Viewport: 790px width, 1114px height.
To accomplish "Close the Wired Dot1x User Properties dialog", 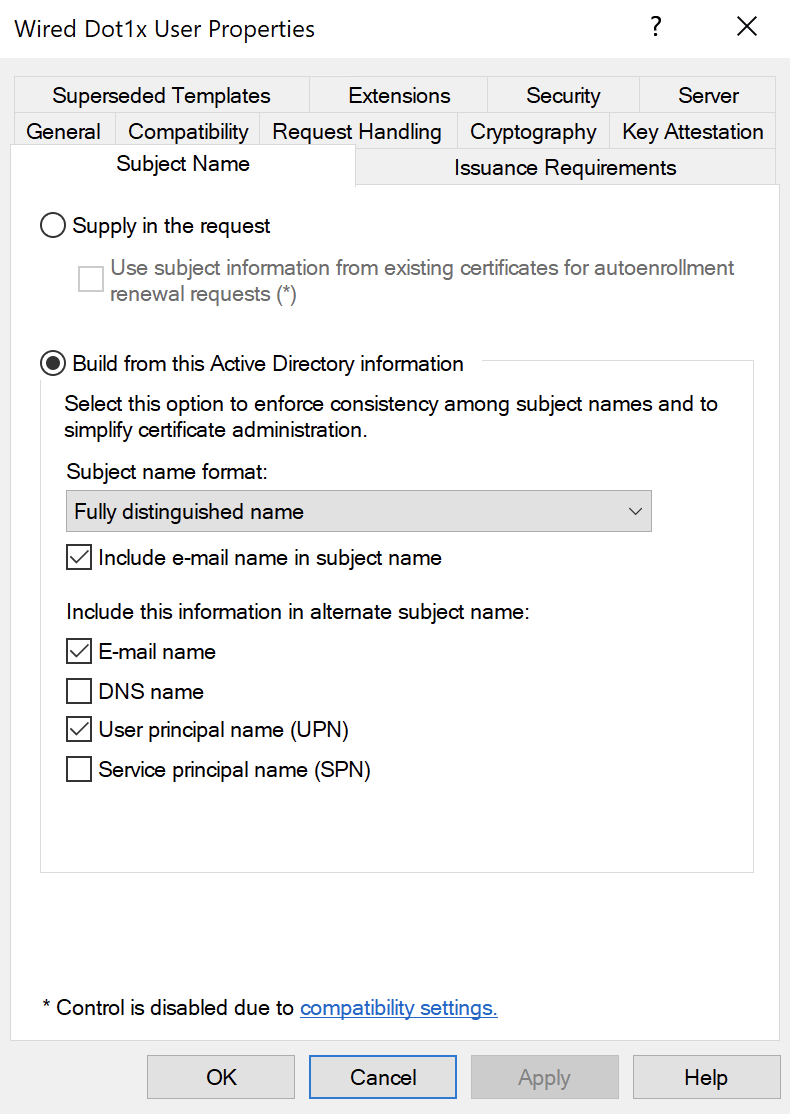I will coord(746,27).
